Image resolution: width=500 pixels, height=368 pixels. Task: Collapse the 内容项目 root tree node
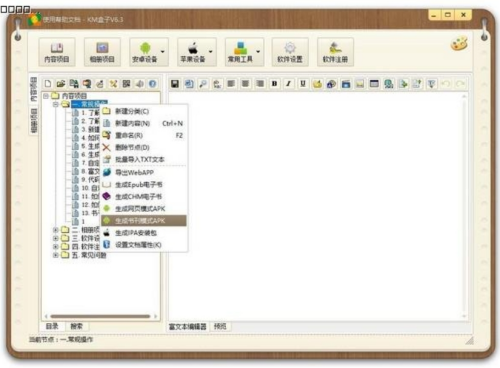point(46,96)
